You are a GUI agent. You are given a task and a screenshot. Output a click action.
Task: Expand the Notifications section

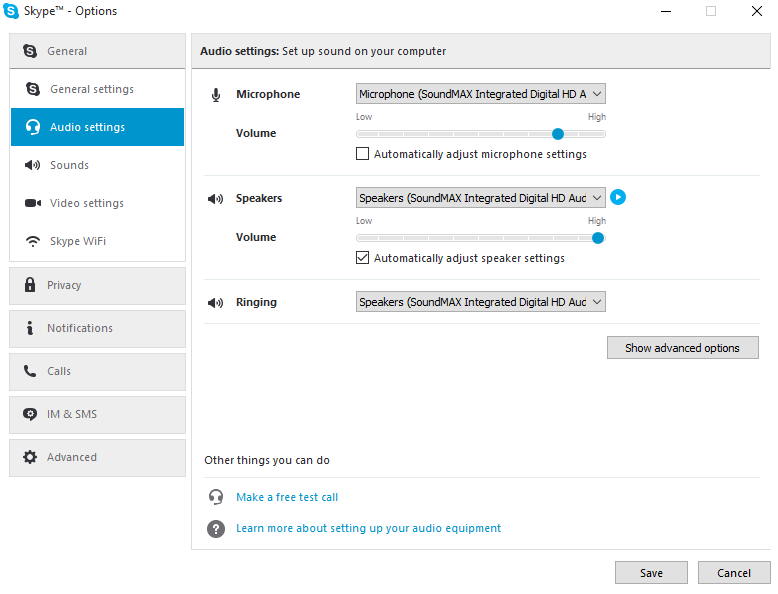tap(97, 329)
